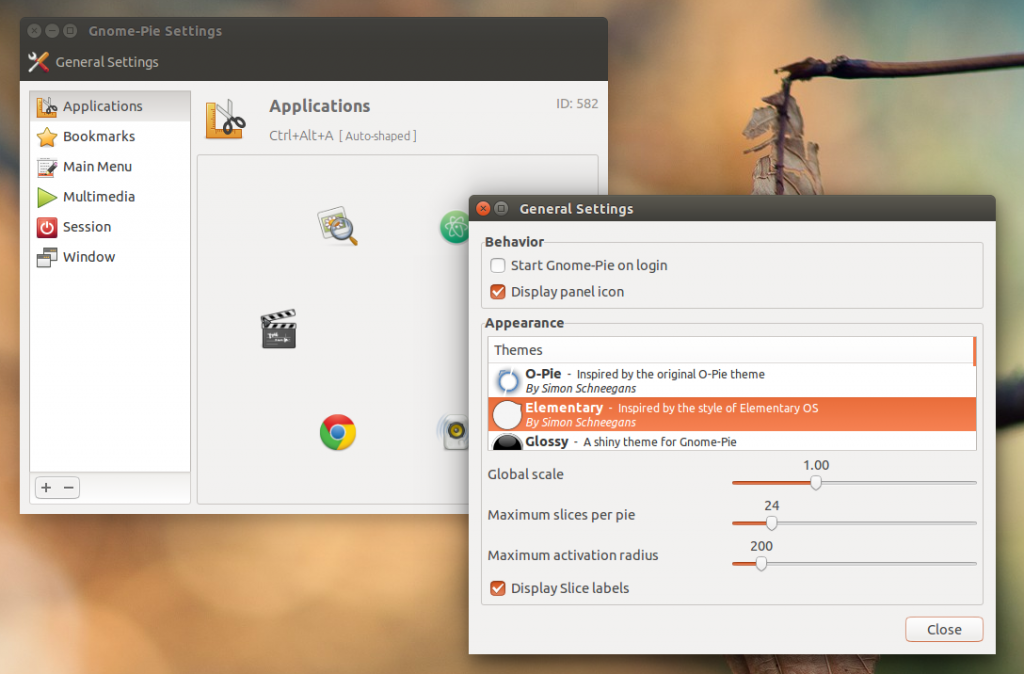Toggle Display Slice labels checkbox
Viewport: 1024px width, 674px height.
click(x=498, y=588)
